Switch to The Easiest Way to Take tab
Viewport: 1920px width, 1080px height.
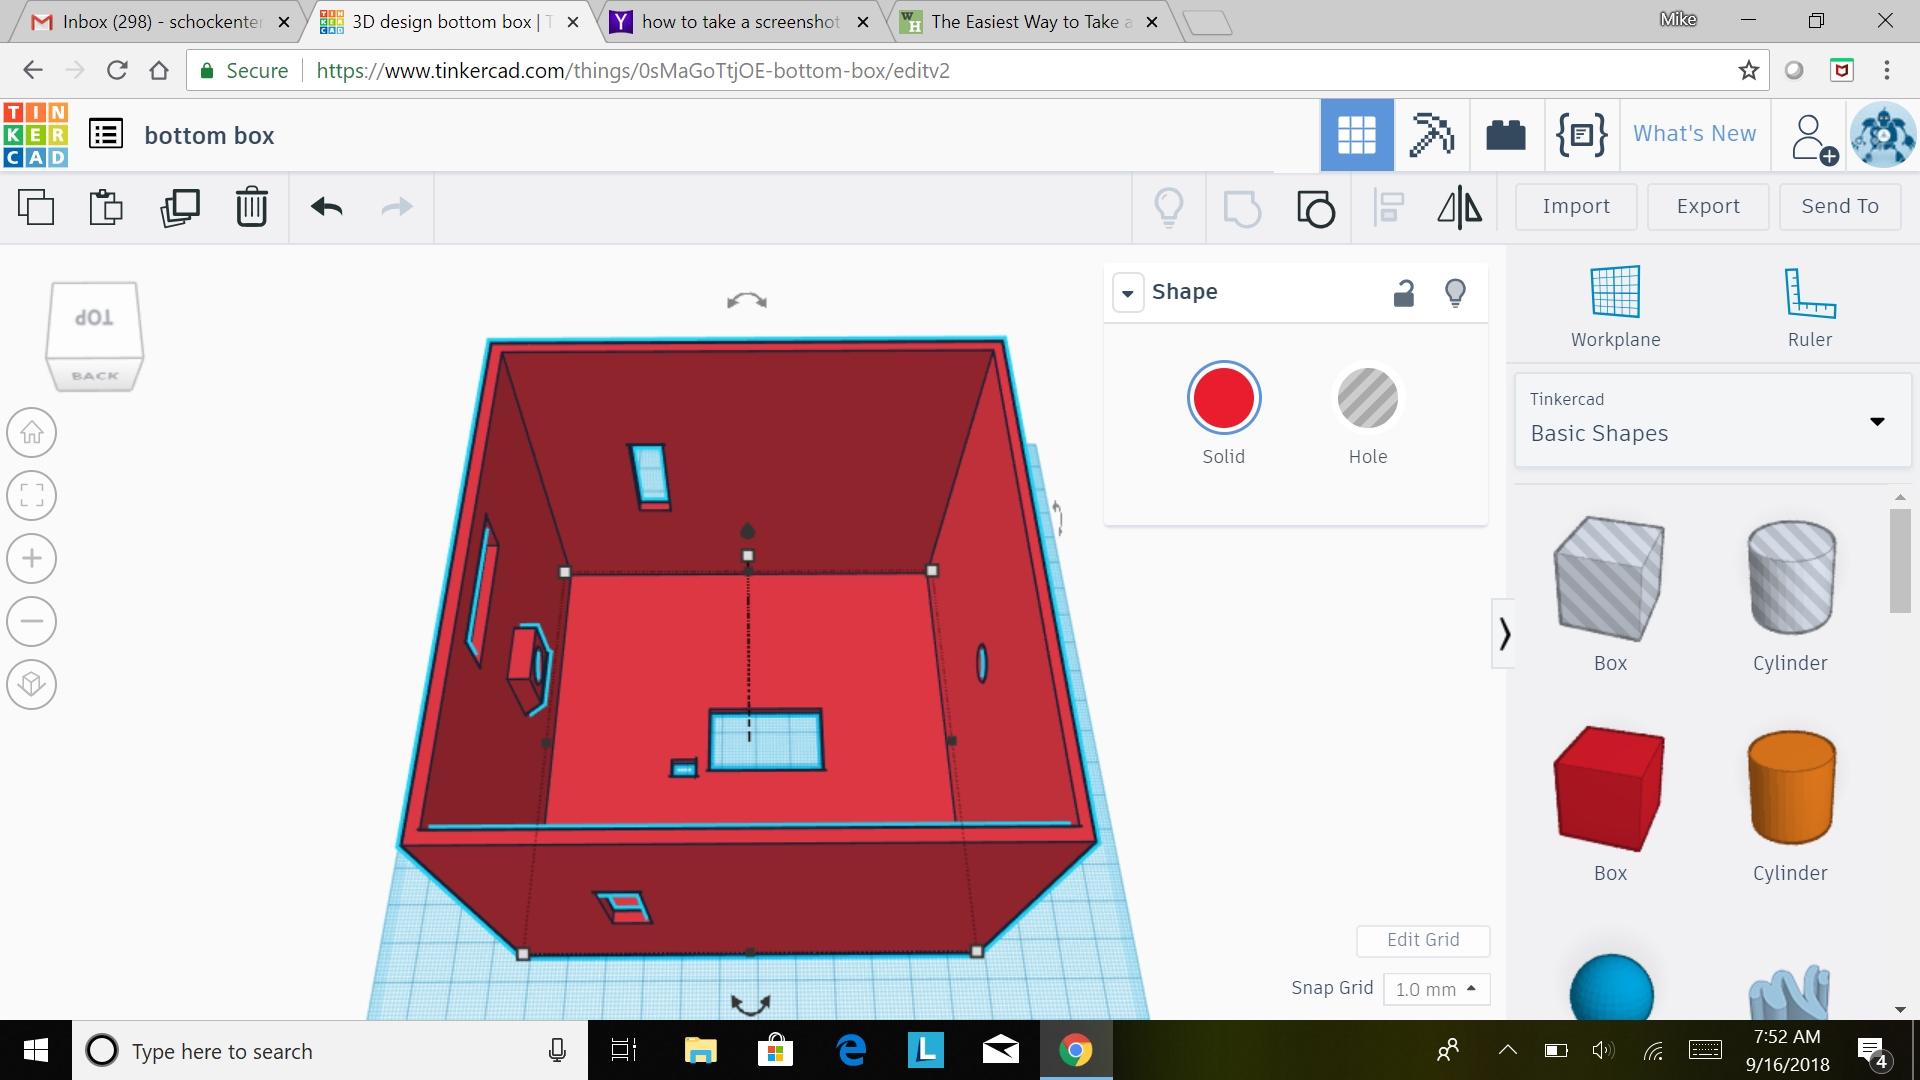(1030, 21)
